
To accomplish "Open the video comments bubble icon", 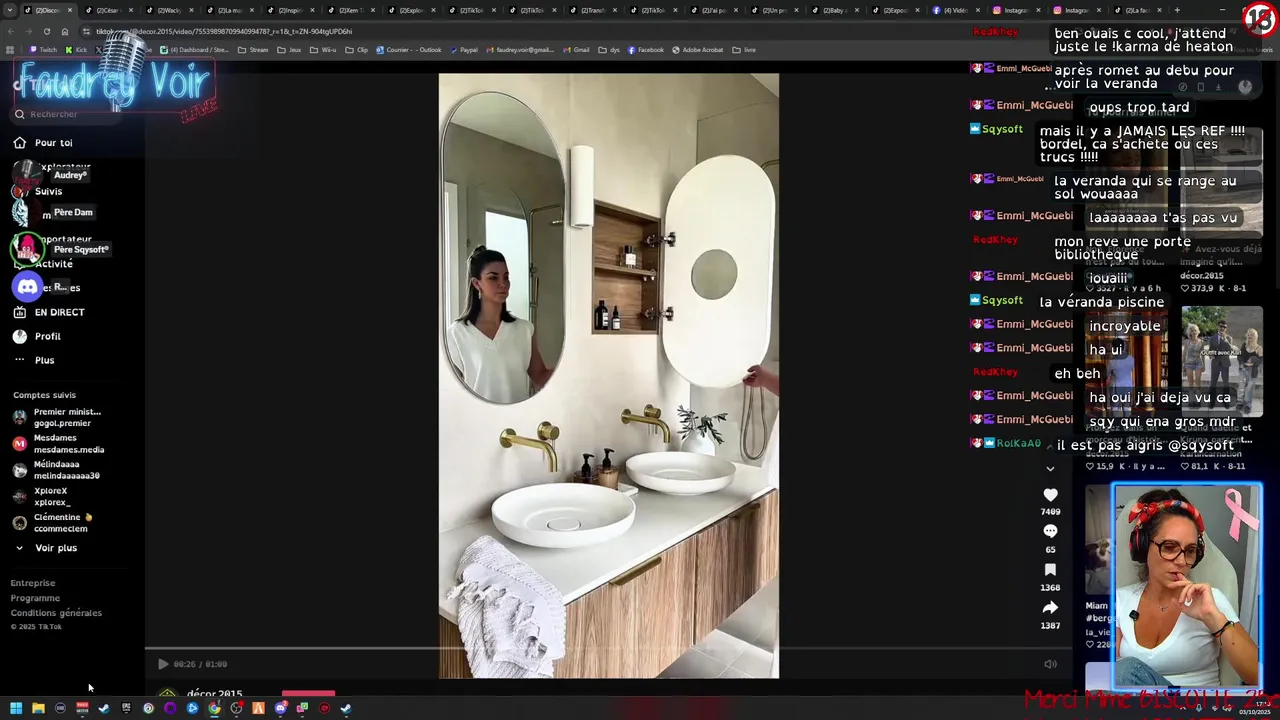I will [x=1050, y=531].
